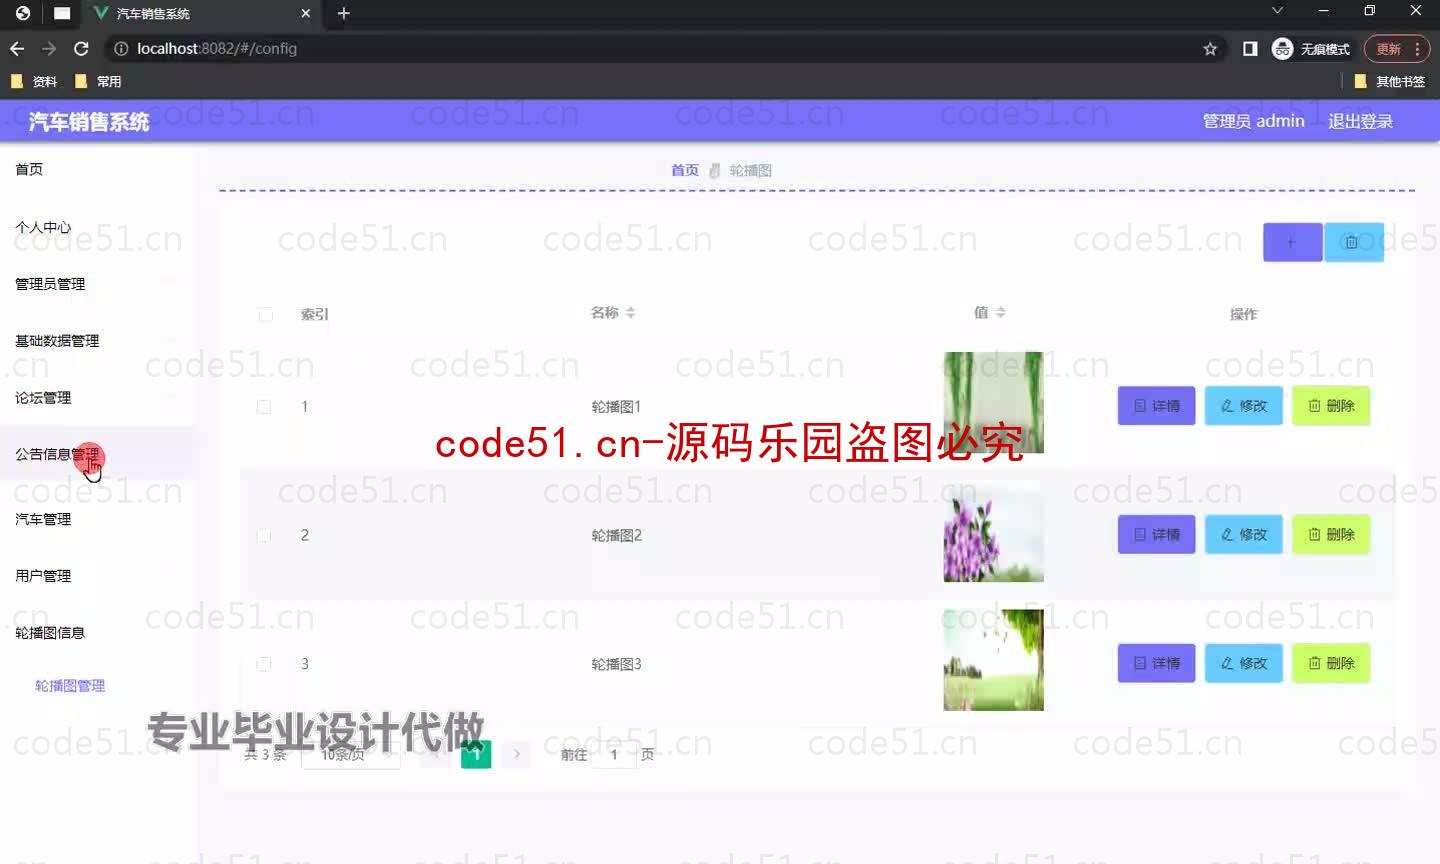This screenshot has height=864, width=1440.
Task: Click 删除 for 轮播图1
Action: [x=1331, y=406]
